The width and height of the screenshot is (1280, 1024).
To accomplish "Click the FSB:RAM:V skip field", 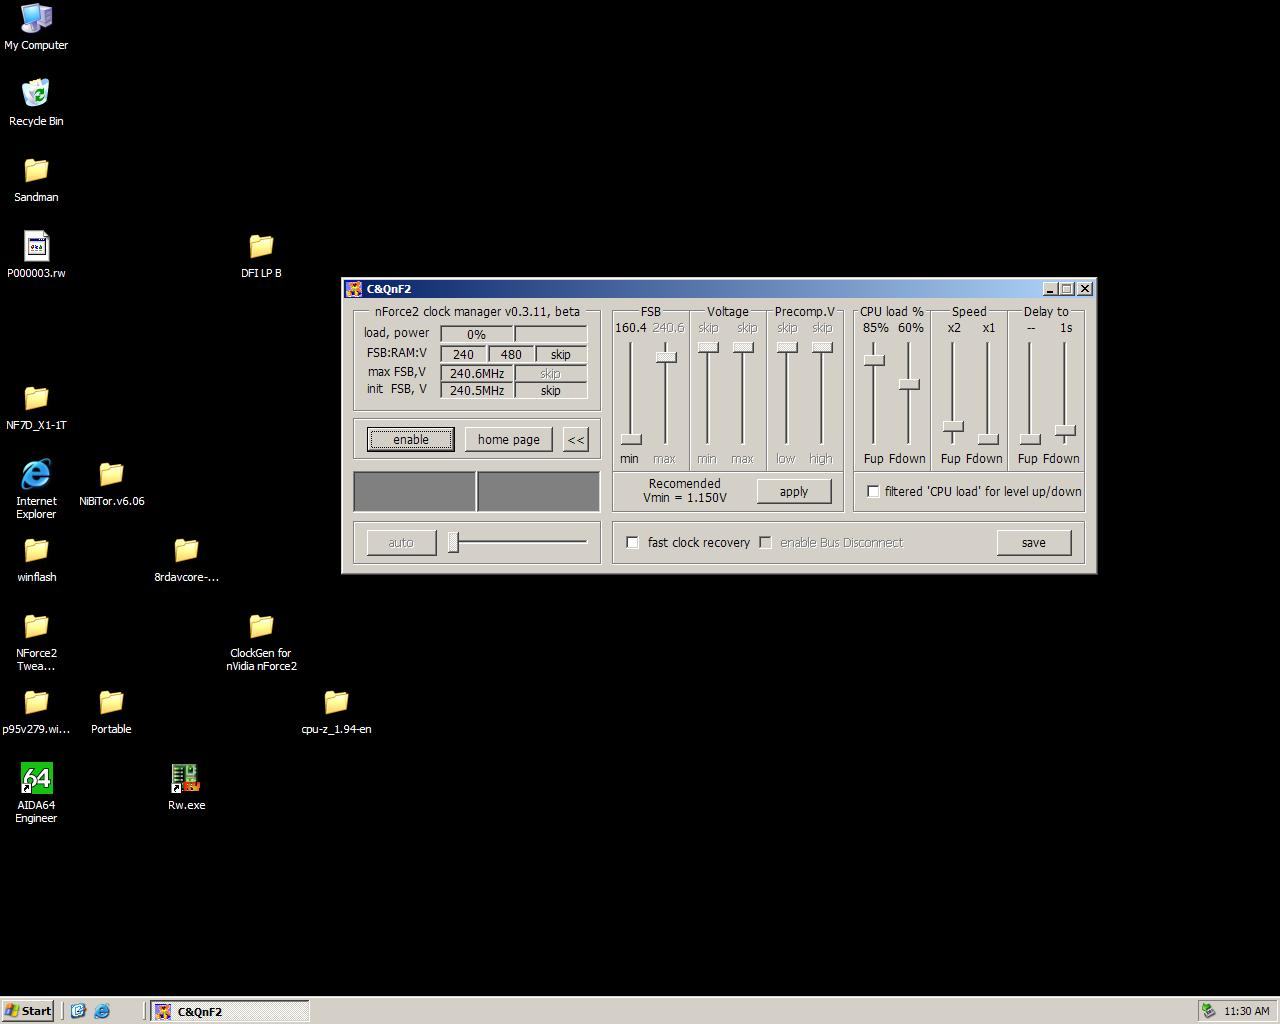I will pyautogui.click(x=561, y=354).
